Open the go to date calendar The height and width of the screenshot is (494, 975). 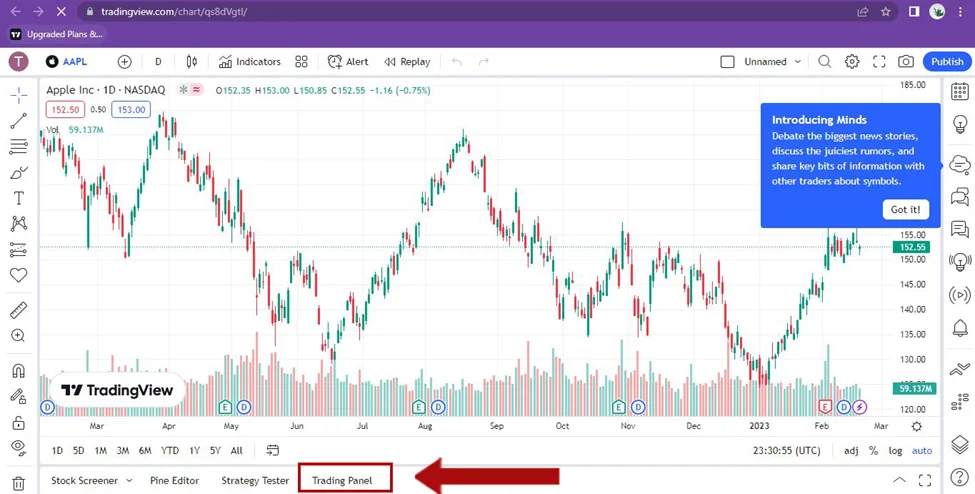[x=272, y=450]
